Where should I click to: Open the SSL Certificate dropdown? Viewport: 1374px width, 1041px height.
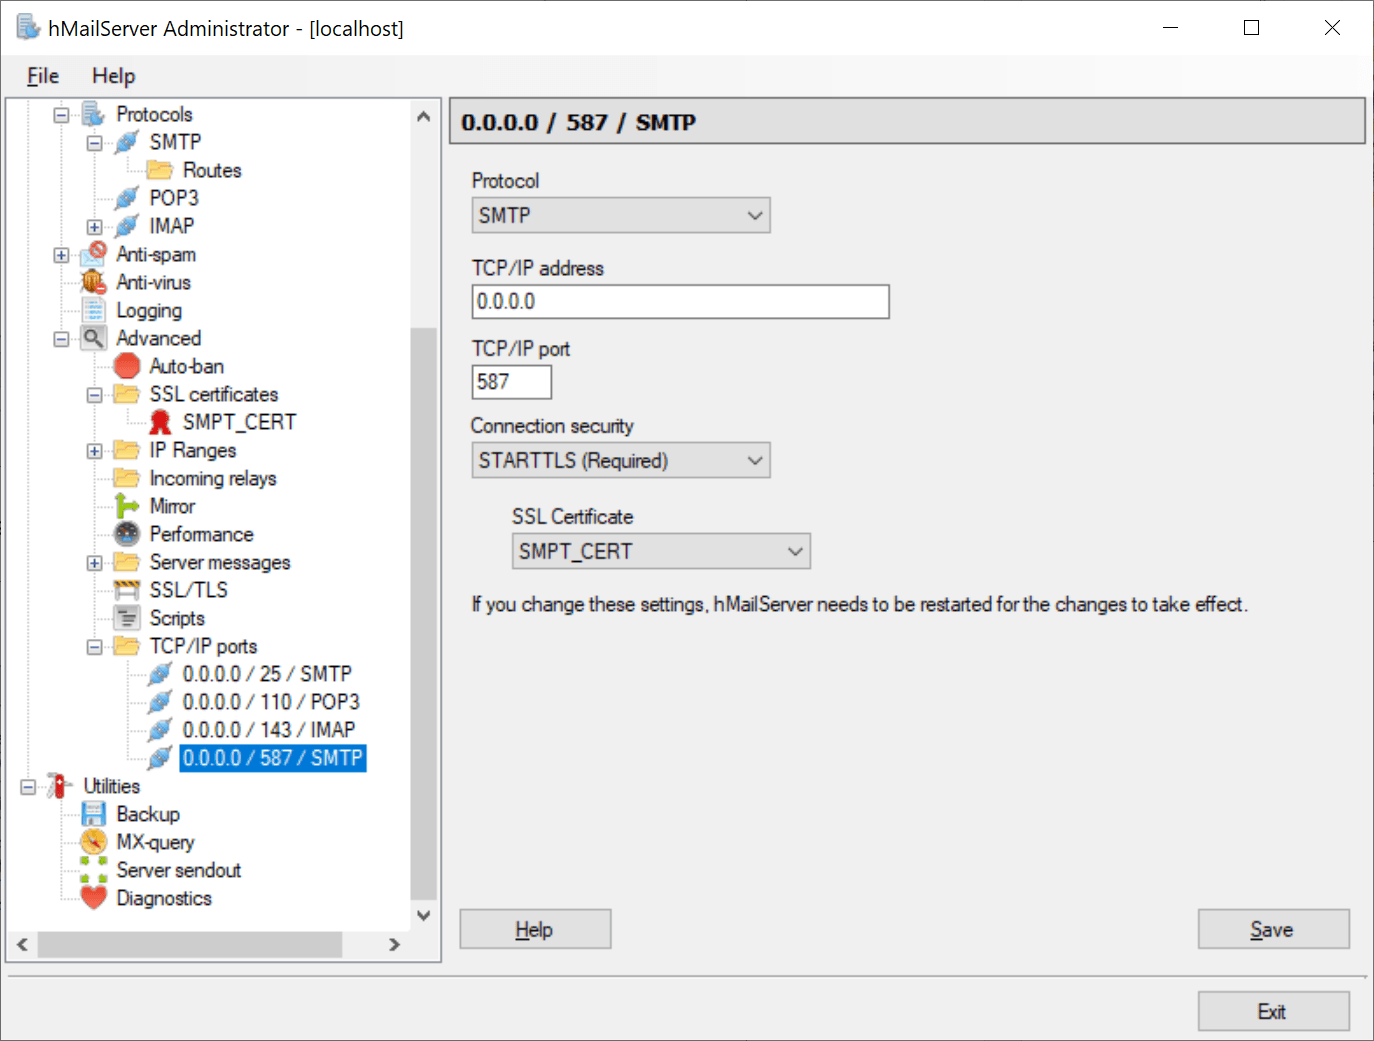click(x=660, y=551)
